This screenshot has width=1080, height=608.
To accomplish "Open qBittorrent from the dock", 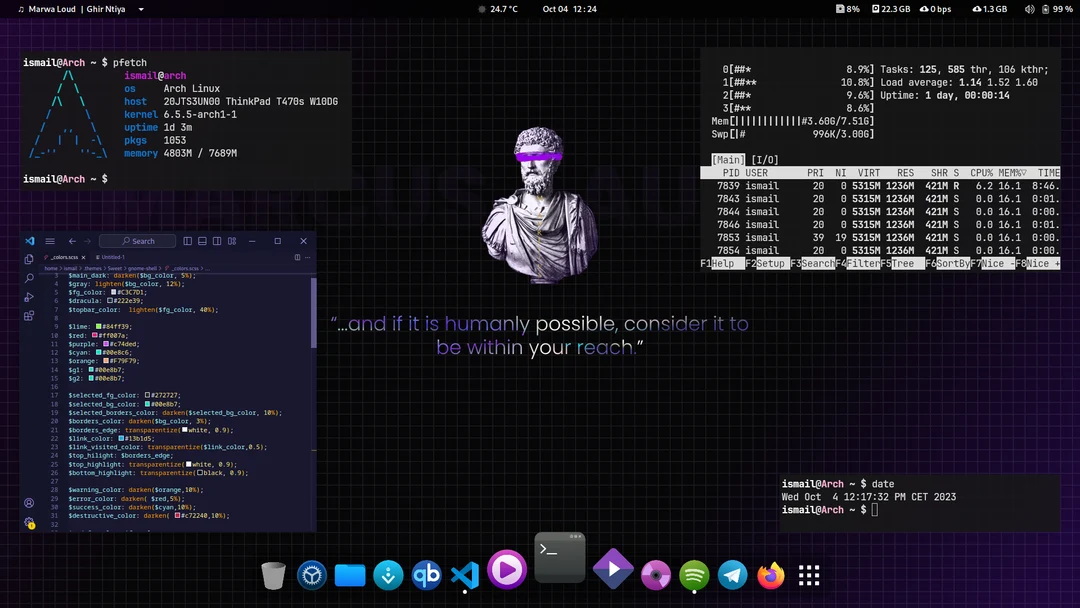I will tap(426, 575).
